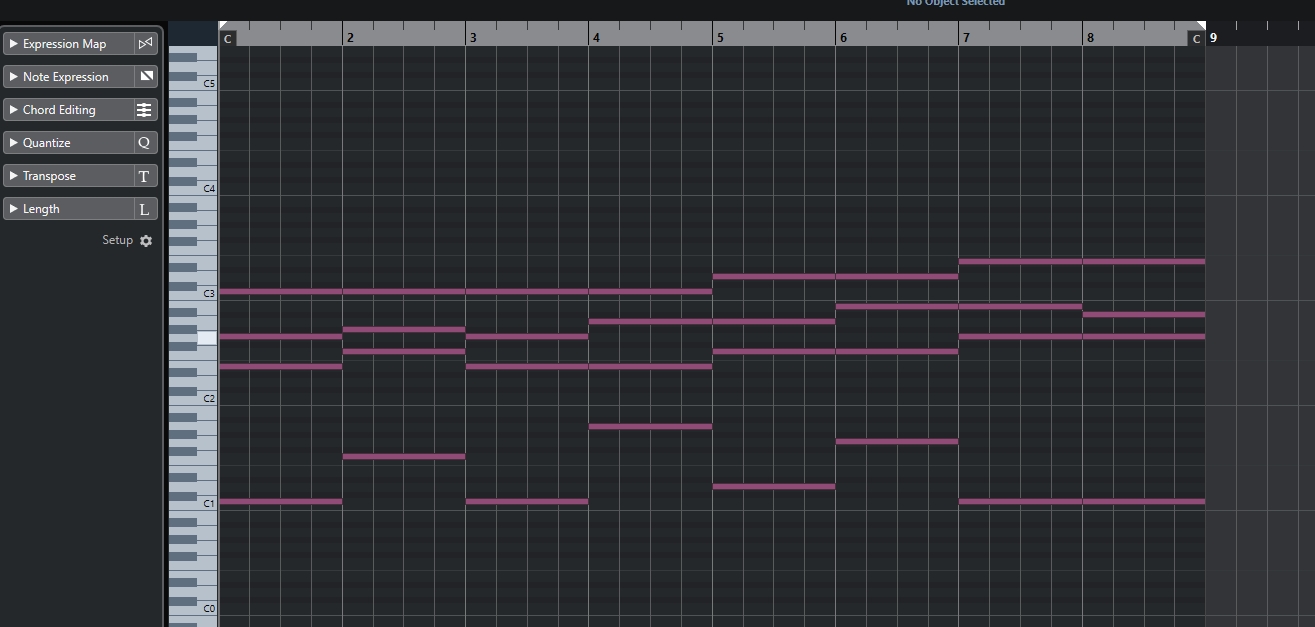The image size is (1315, 627).
Task: Expand the Length section
Action: (14, 209)
